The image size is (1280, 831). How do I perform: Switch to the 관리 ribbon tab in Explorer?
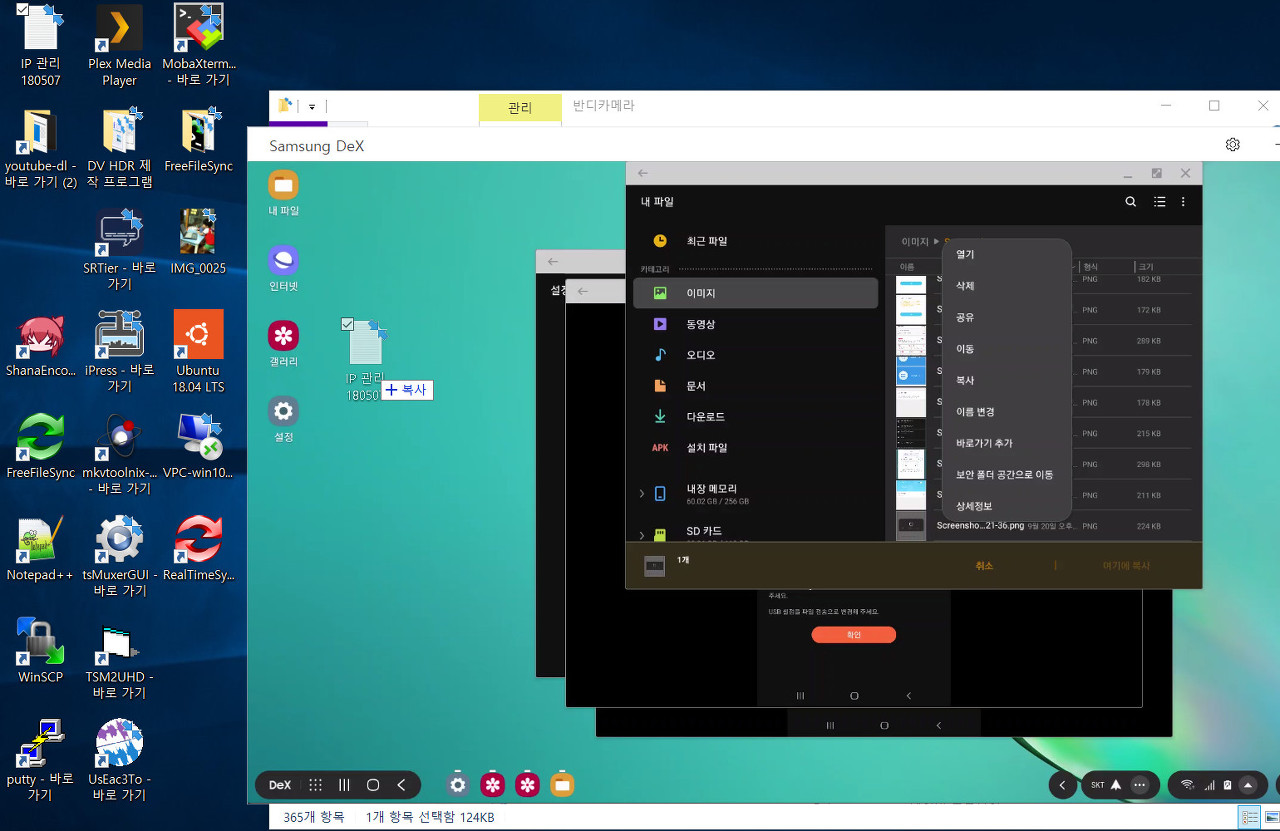[x=520, y=108]
